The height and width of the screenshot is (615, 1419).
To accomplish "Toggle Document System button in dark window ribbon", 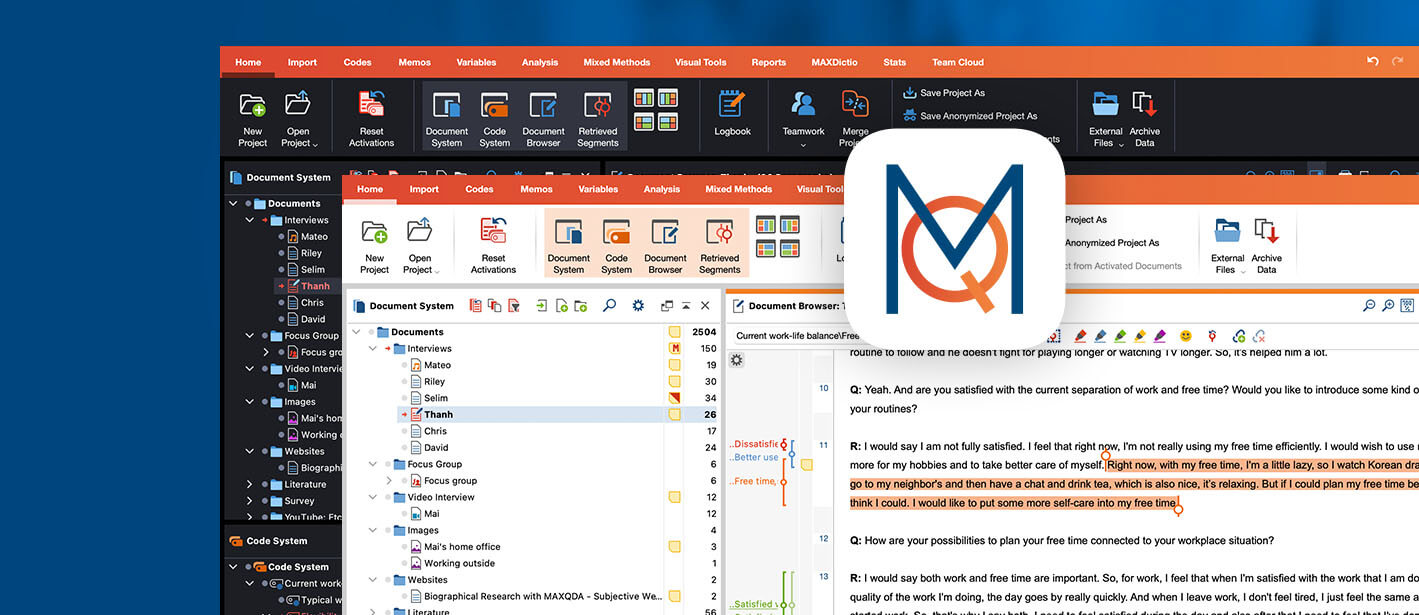I will pyautogui.click(x=446, y=118).
